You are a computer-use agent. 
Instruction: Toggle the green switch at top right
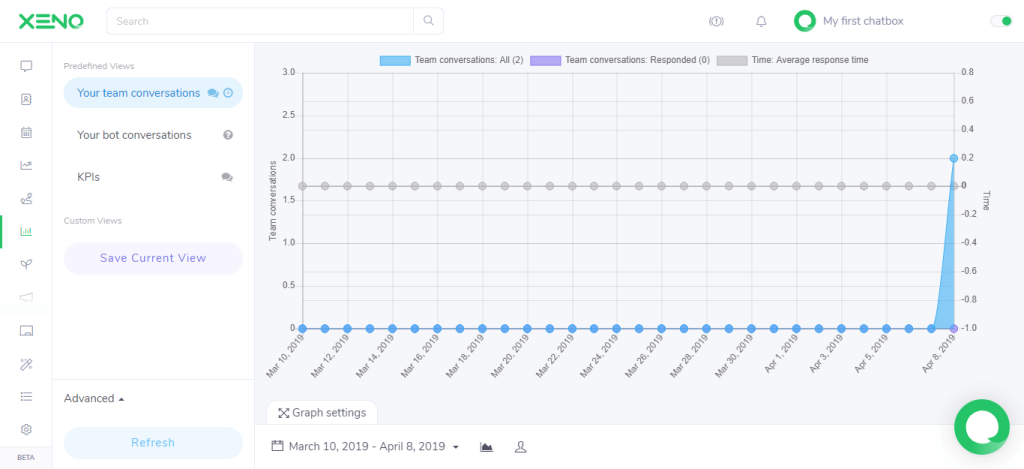tap(1000, 21)
